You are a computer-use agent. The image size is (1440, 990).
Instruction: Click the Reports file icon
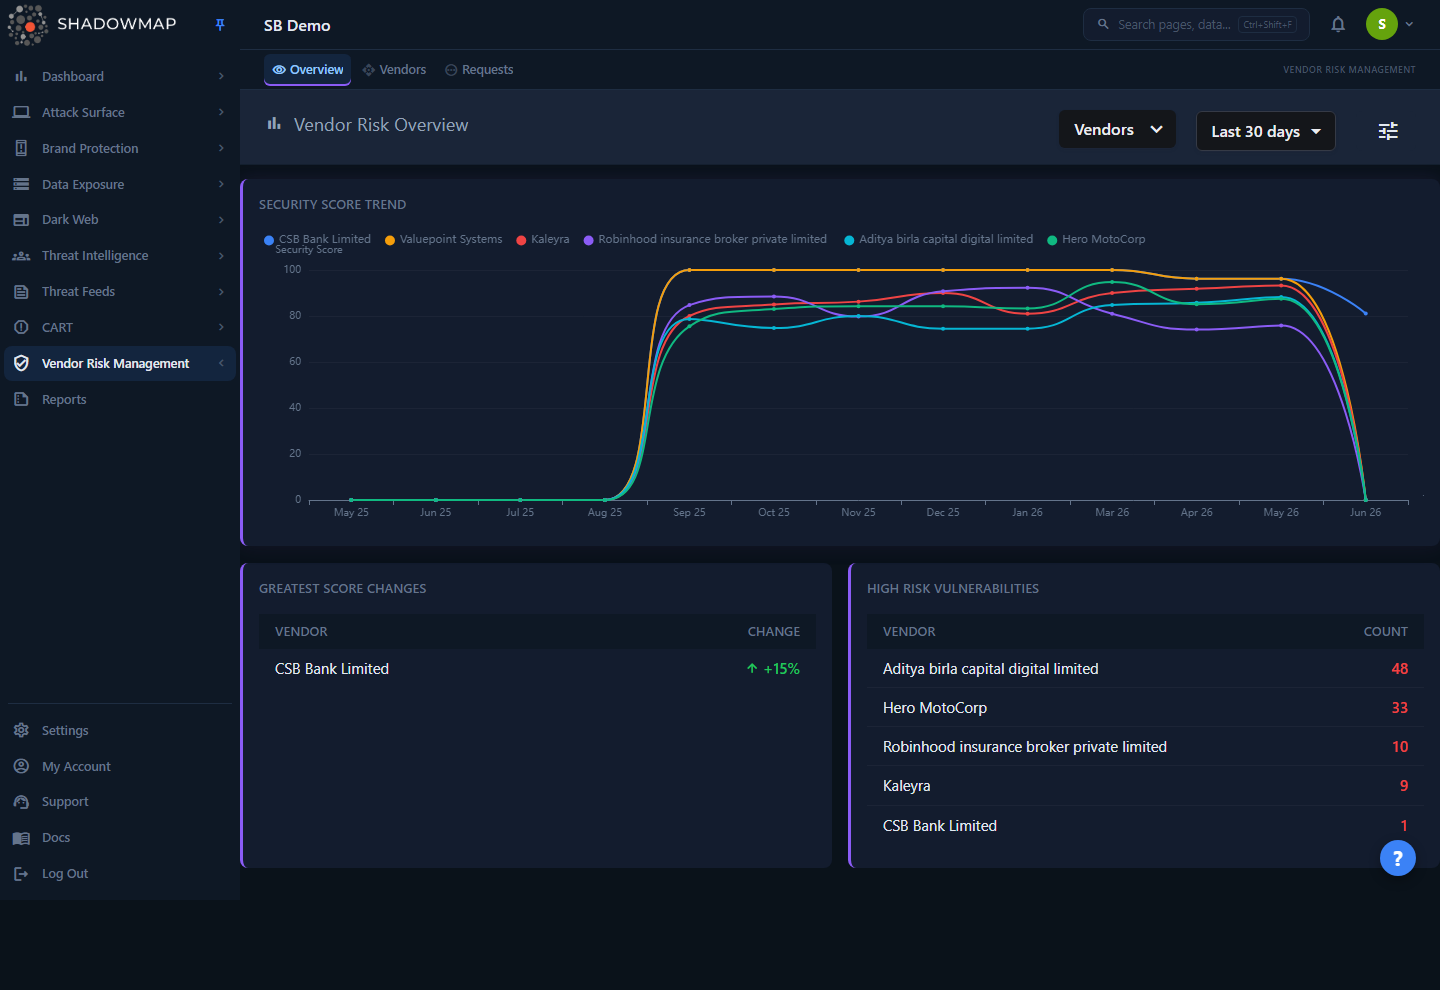pos(21,399)
